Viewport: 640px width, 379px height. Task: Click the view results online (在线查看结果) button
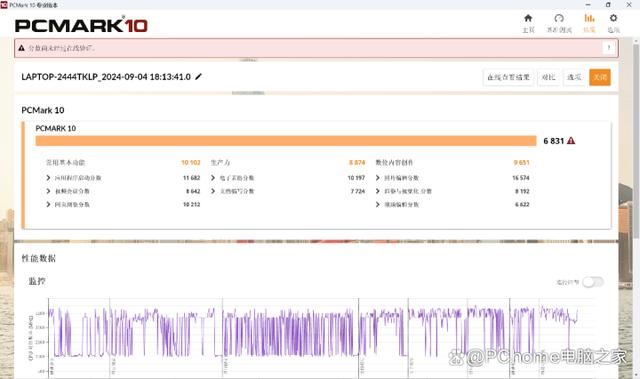click(508, 77)
